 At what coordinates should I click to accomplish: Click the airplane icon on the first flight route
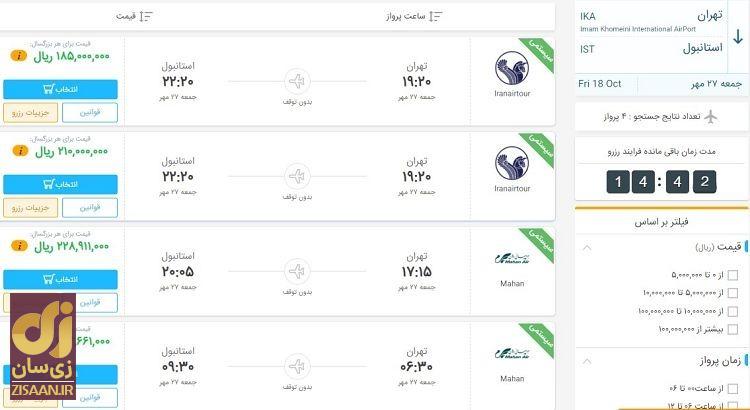pos(297,82)
